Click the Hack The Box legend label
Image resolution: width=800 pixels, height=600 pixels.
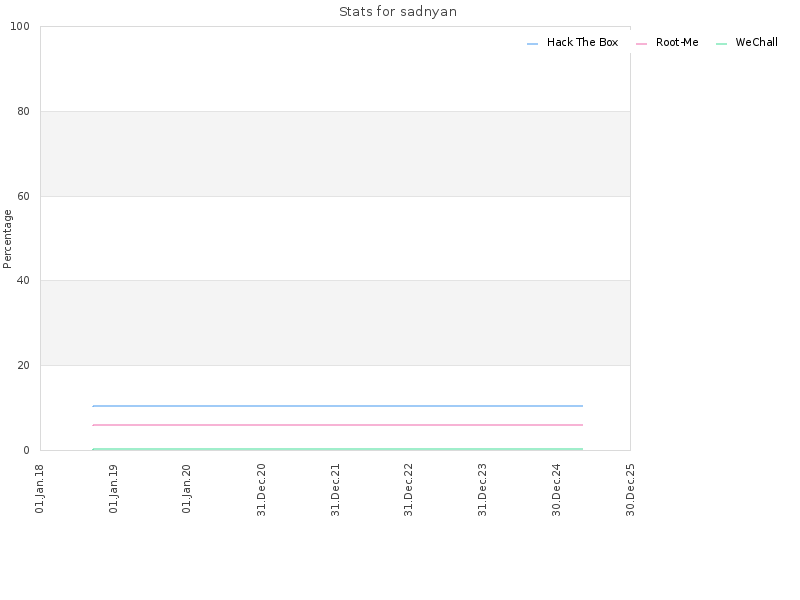click(582, 42)
